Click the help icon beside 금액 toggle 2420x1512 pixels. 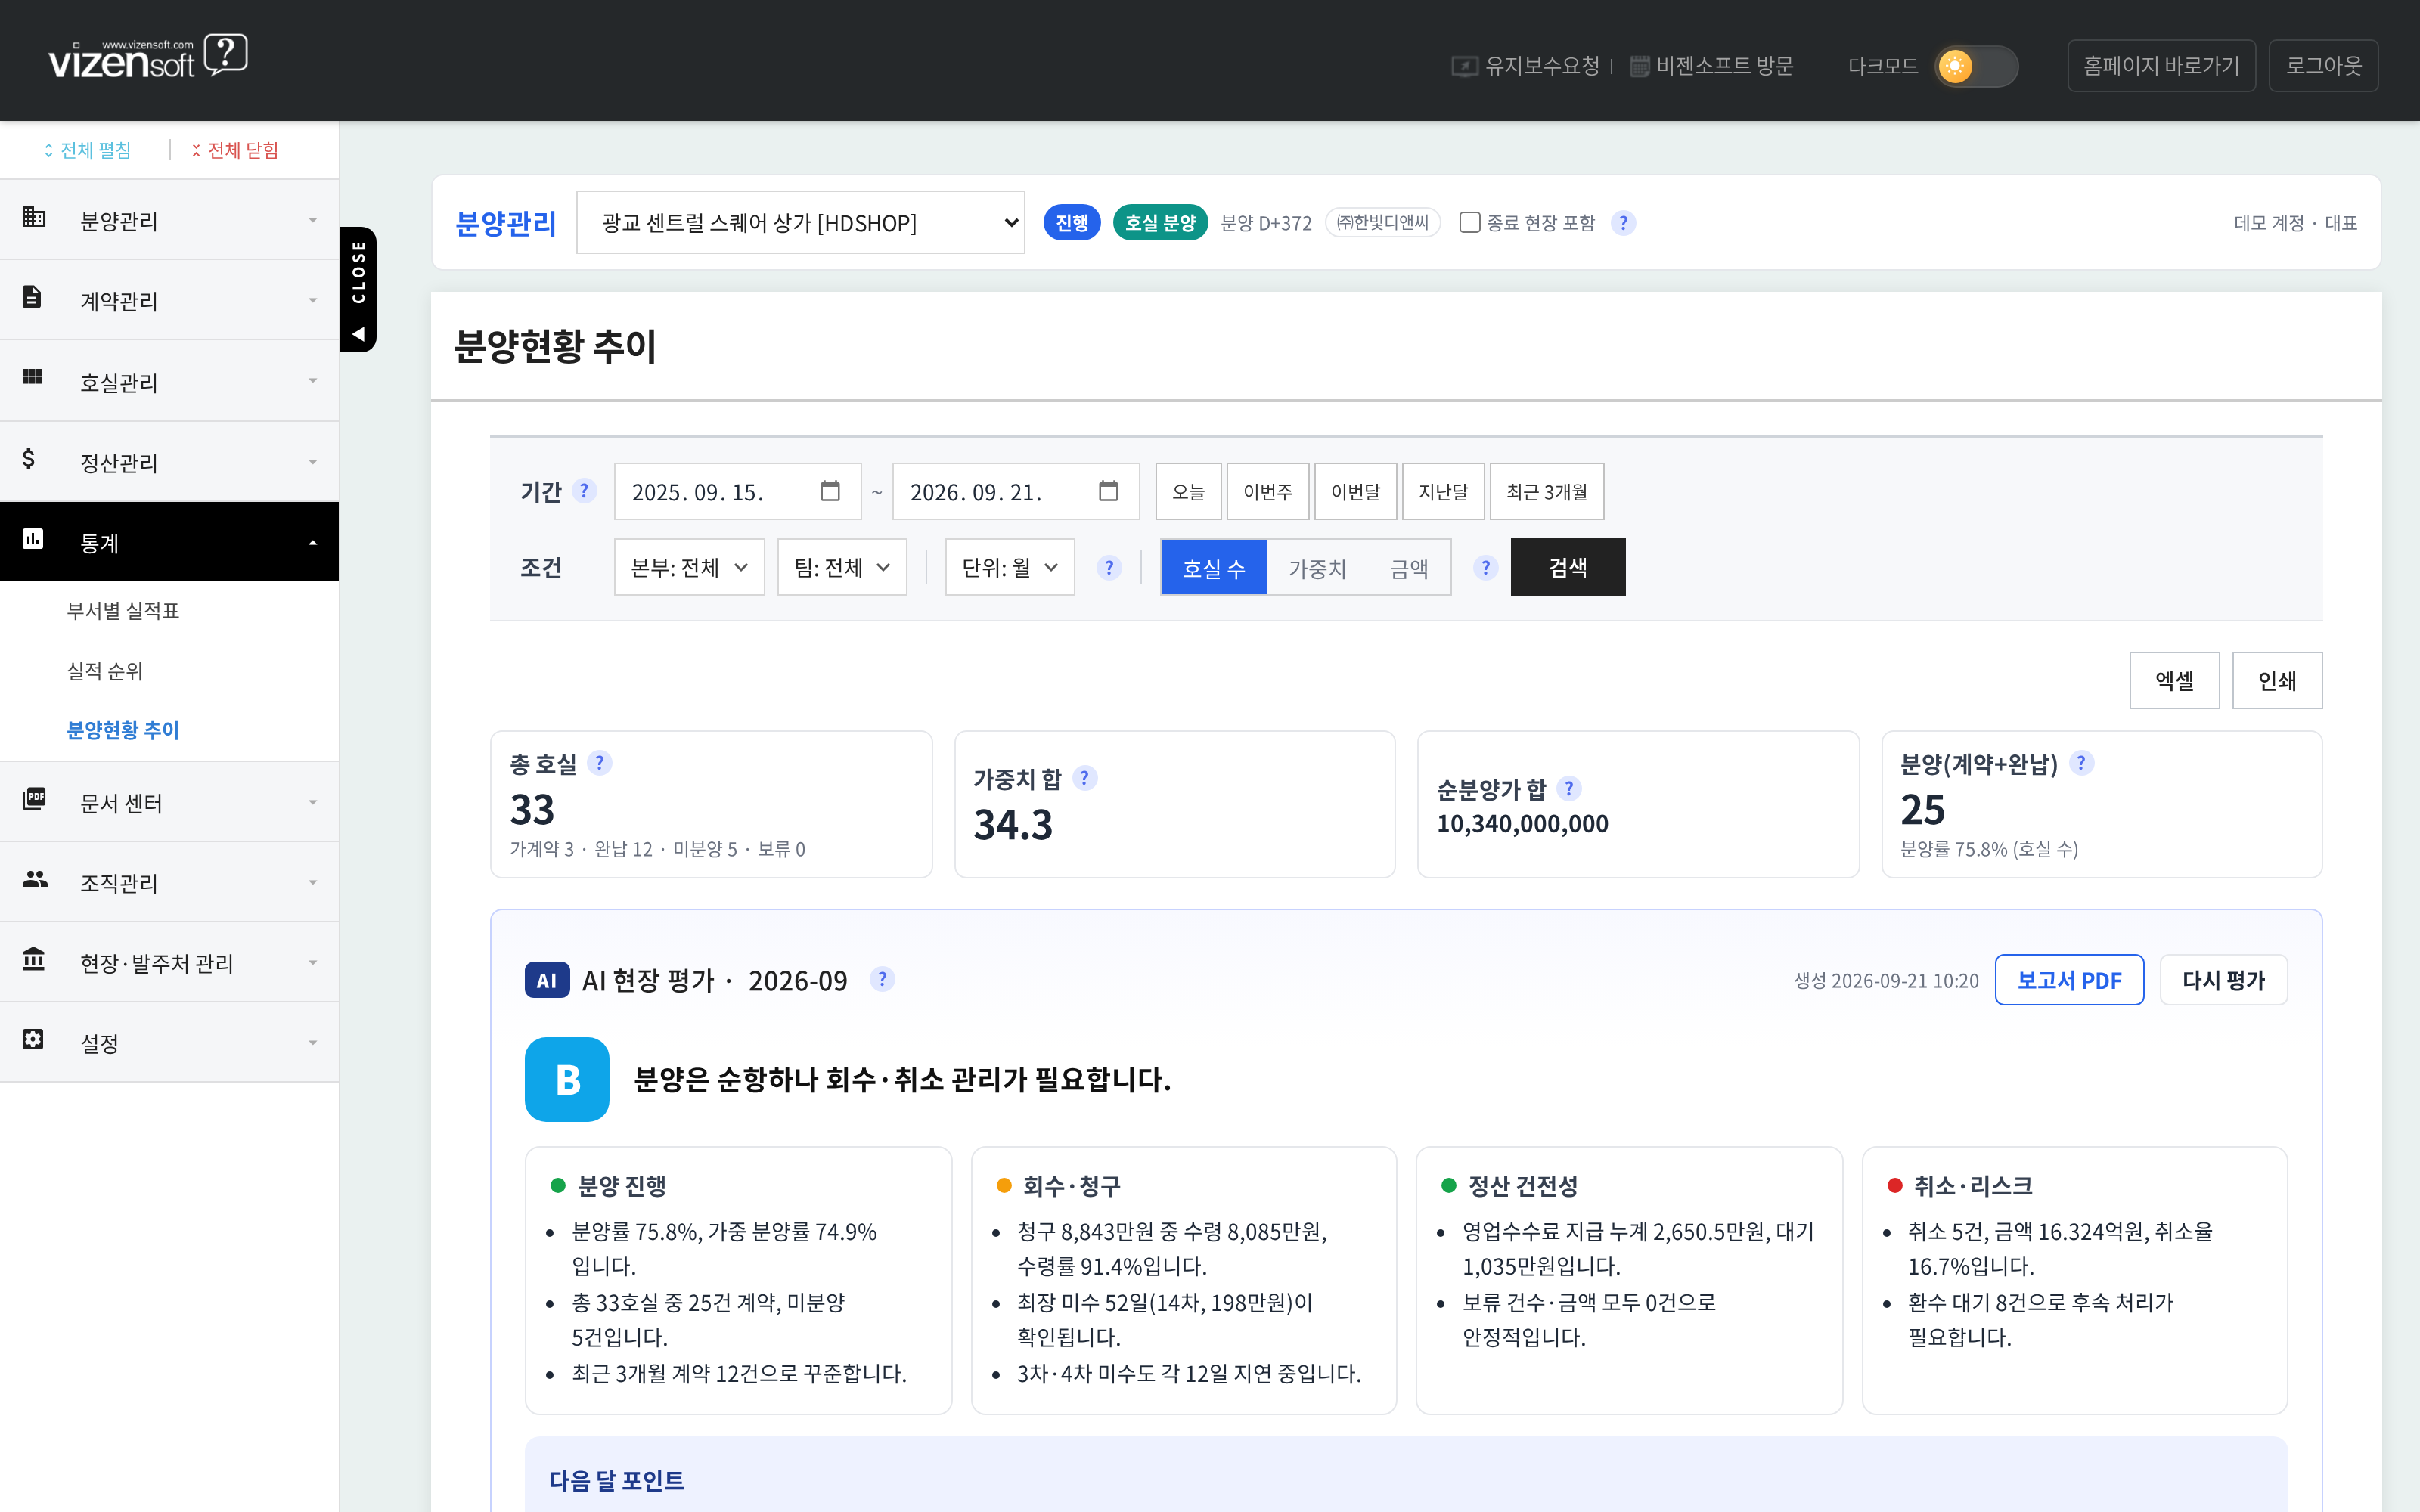click(x=1486, y=568)
